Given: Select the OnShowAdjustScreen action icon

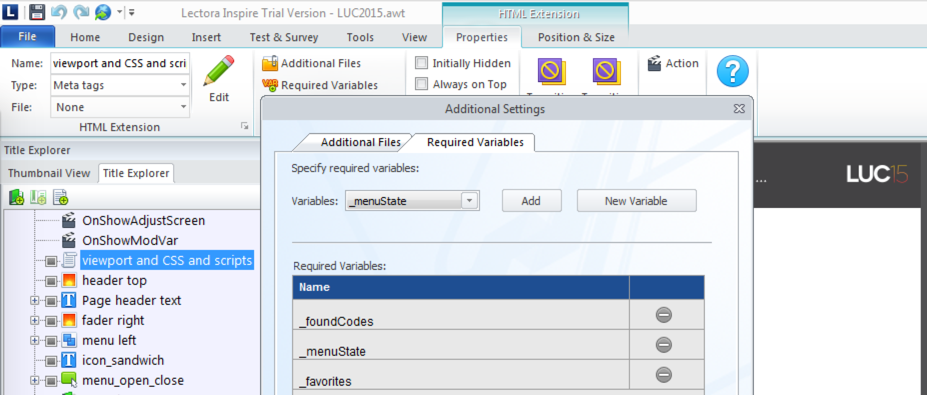Looking at the screenshot, I should click(x=69, y=221).
